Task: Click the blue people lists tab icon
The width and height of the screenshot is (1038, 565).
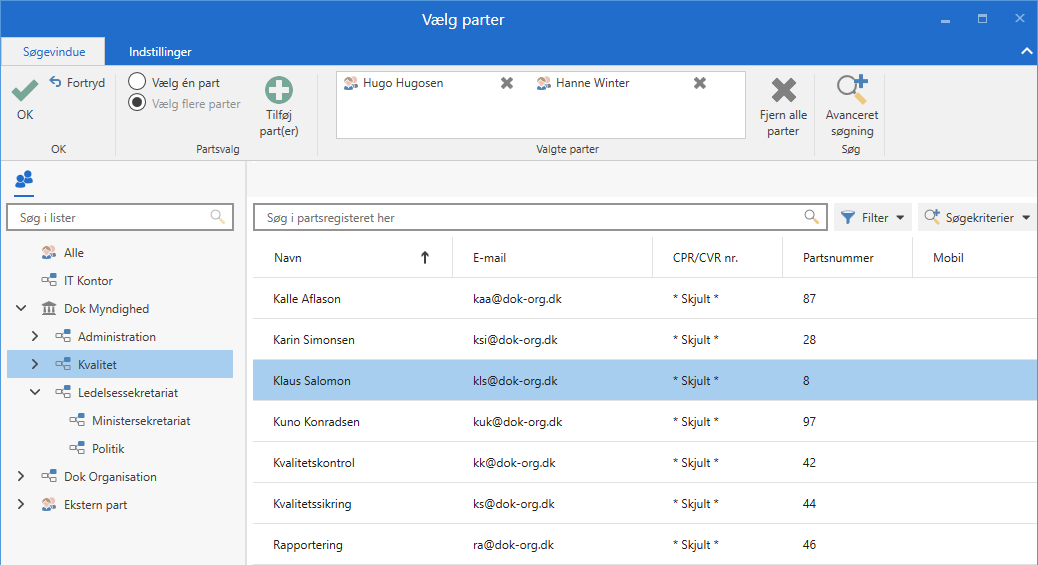Action: click(24, 180)
